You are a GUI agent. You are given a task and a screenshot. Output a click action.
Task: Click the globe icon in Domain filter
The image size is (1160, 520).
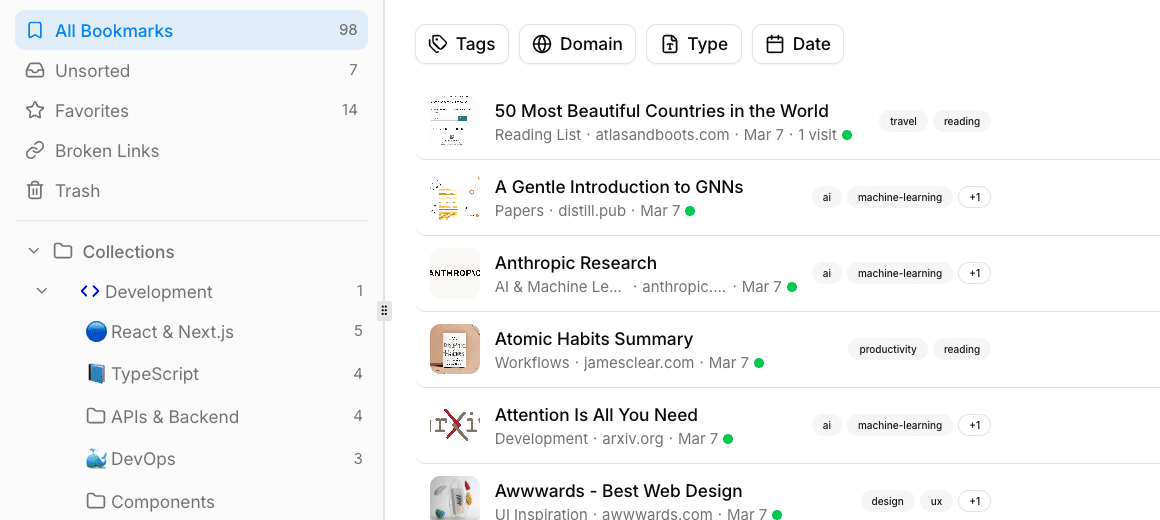click(x=542, y=44)
